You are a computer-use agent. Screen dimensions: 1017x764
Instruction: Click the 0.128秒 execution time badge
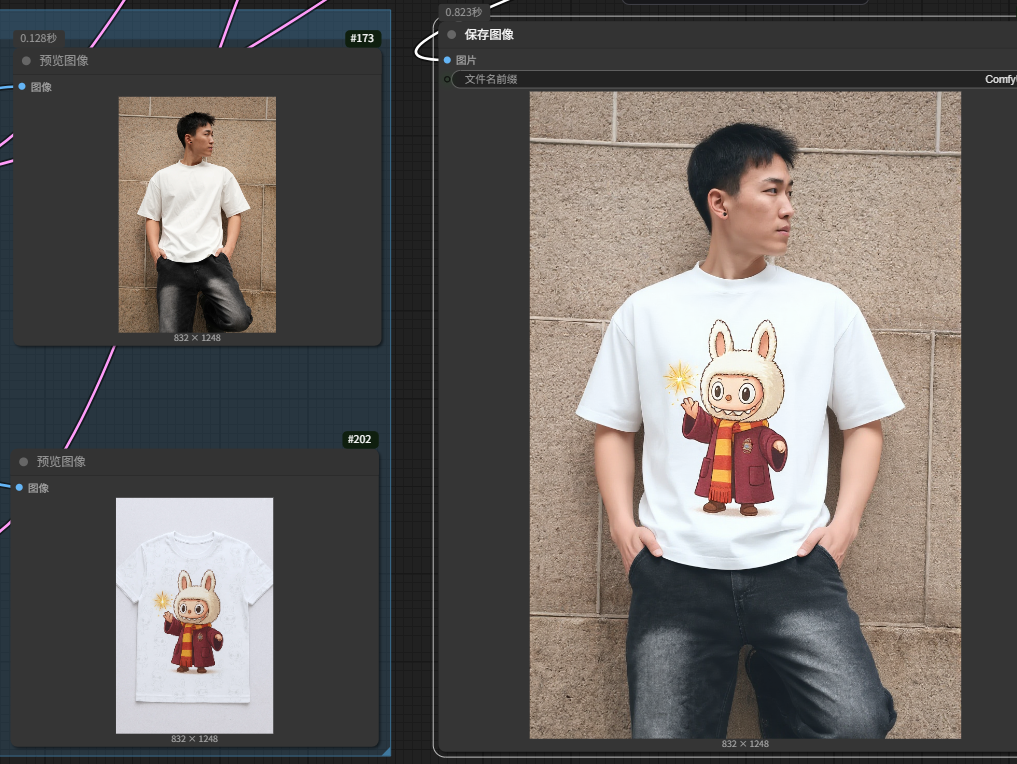(38, 38)
